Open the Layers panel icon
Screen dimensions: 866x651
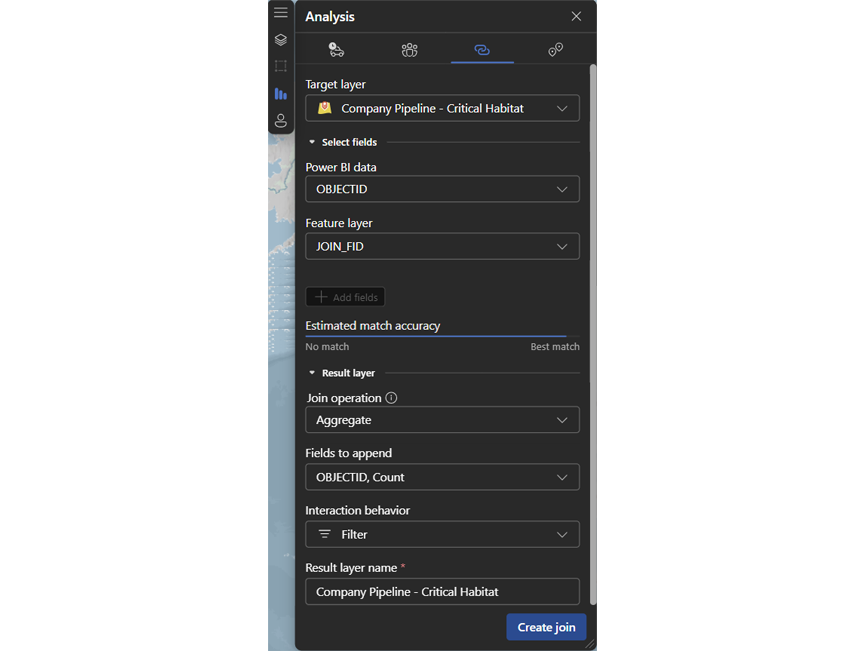pos(280,39)
